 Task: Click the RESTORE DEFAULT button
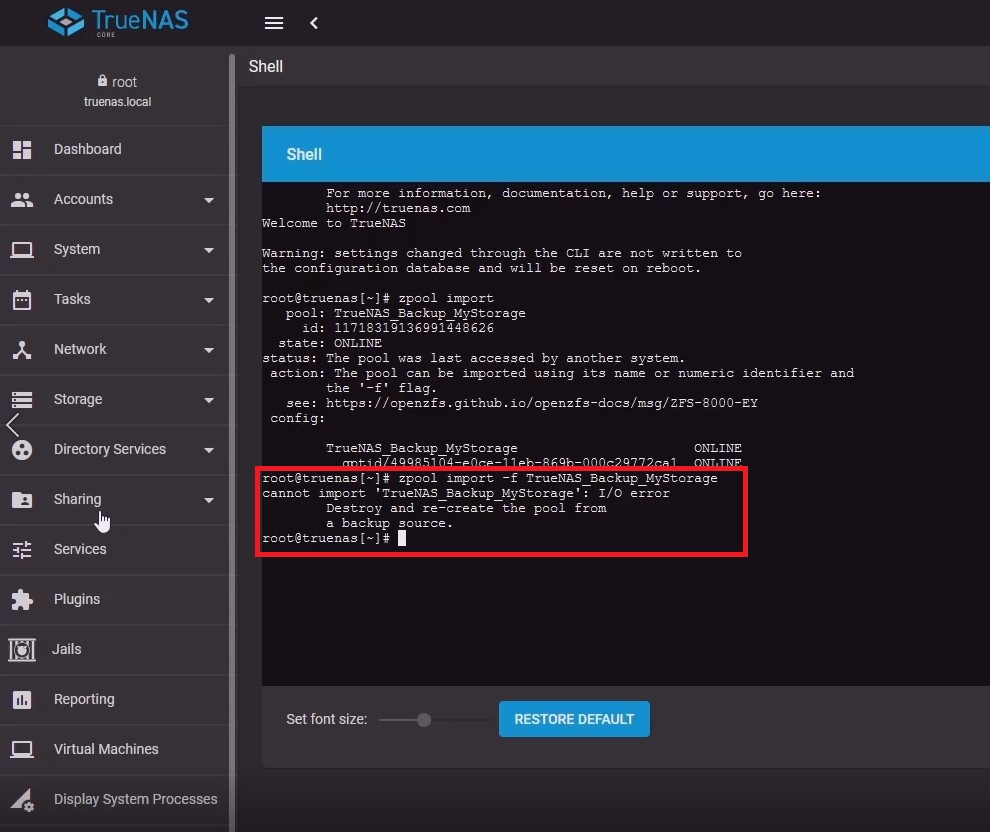[574, 719]
